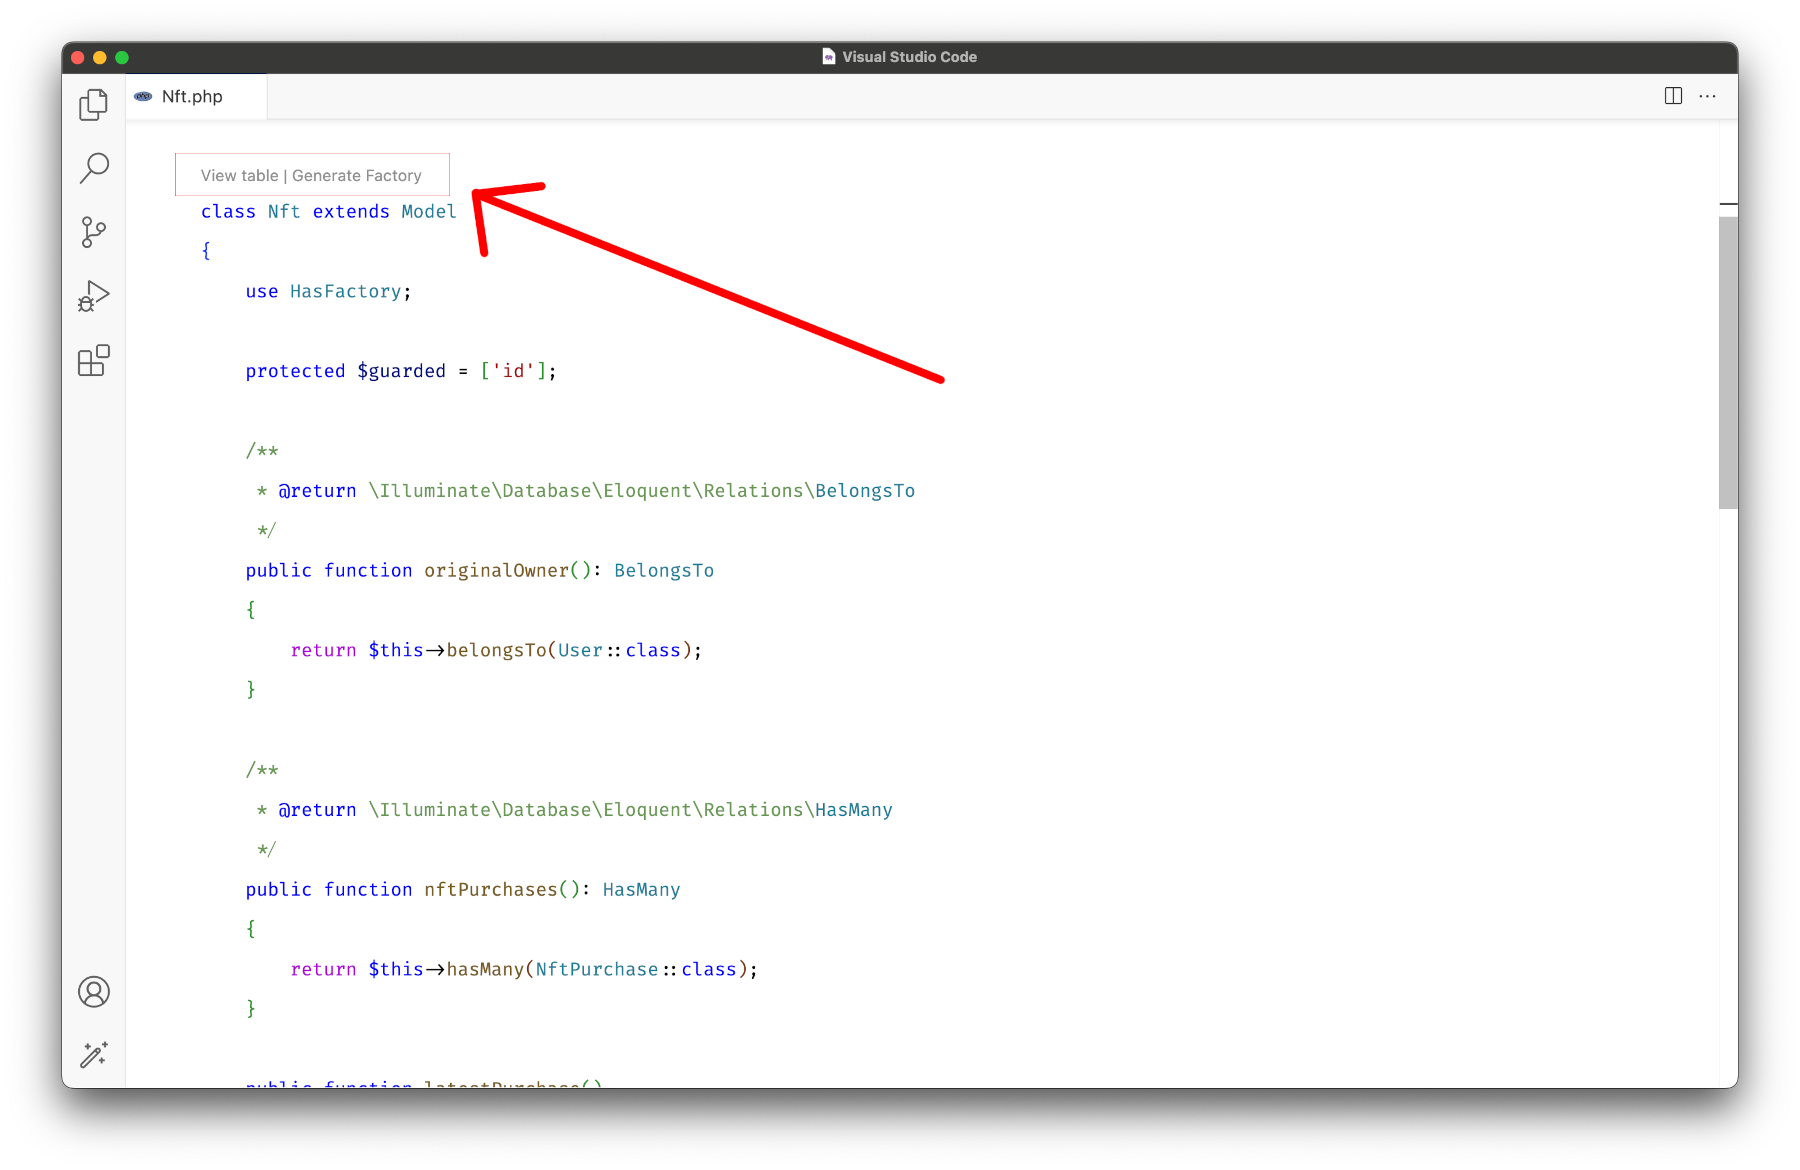The height and width of the screenshot is (1170, 1800).
Task: Select the Nft.php editor tab
Action: 196,97
